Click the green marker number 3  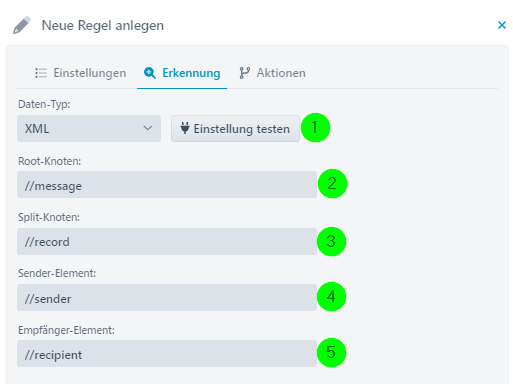click(x=331, y=242)
